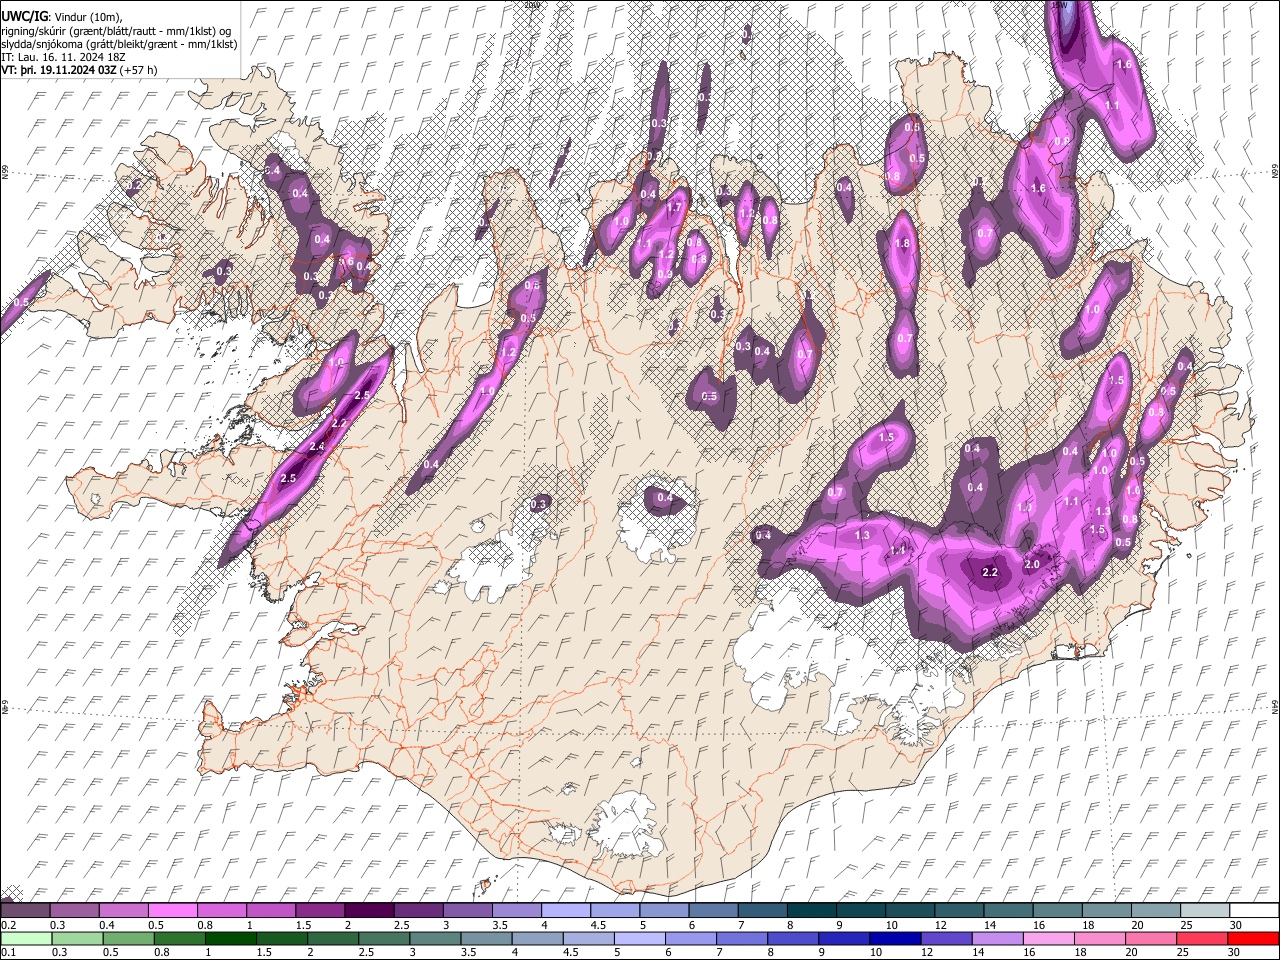The height and width of the screenshot is (960, 1280).
Task: Click the '0.2' value in the upper legend
Action: click(8, 925)
